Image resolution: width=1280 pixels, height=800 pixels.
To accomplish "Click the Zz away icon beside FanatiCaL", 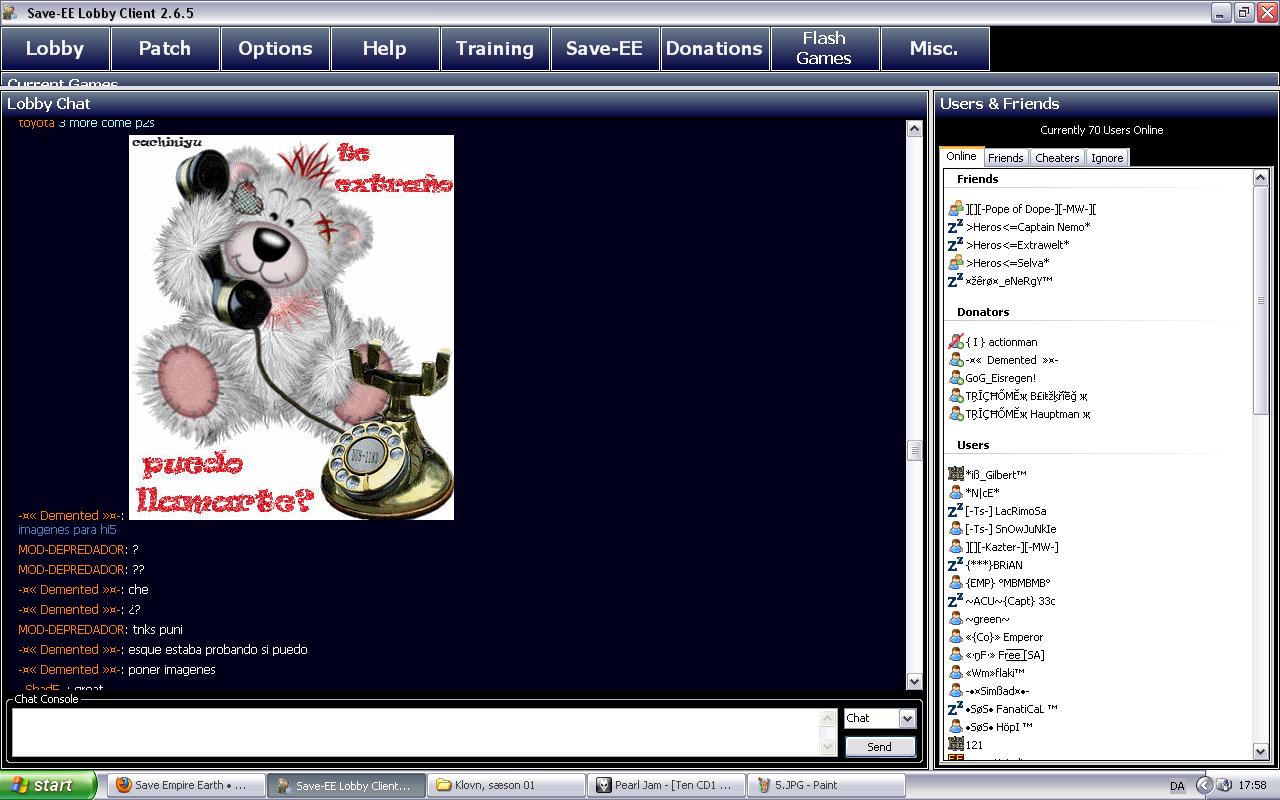I will (956, 709).
